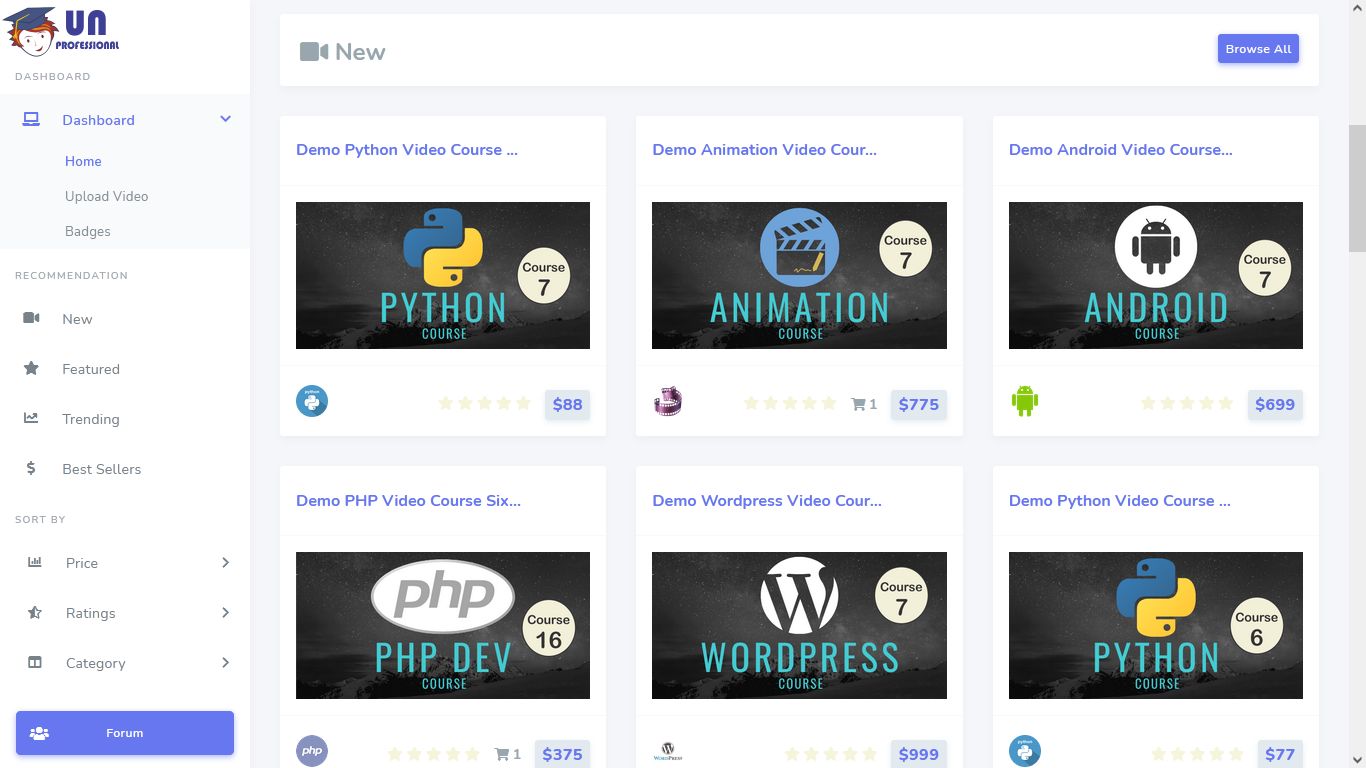Rate the Animation course stars

[x=790, y=403]
